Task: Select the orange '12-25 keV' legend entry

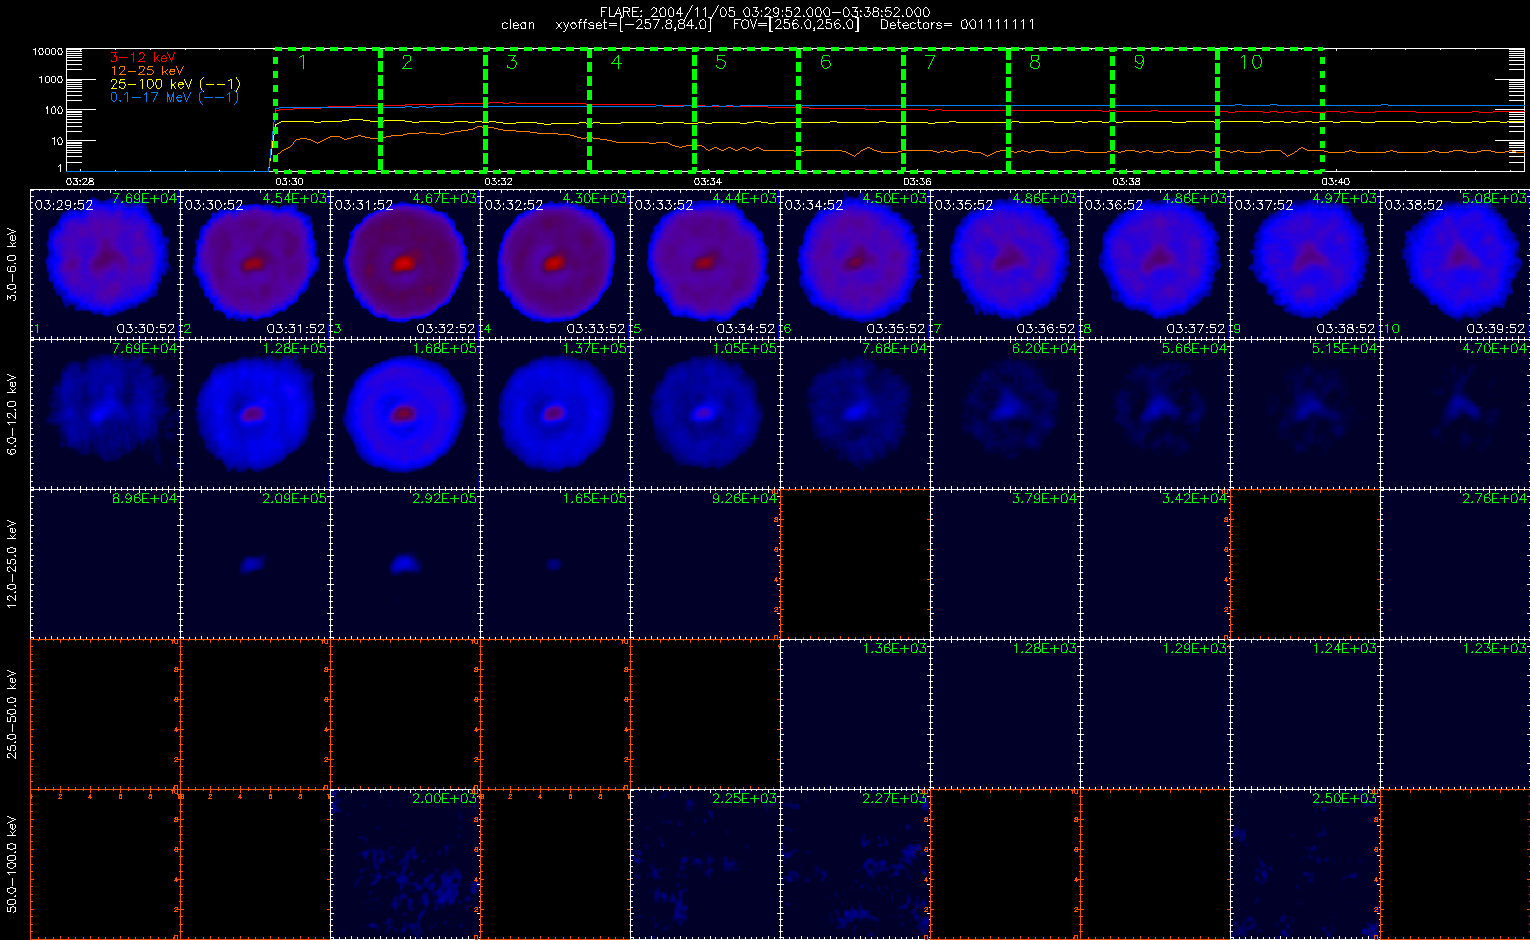Action: pyautogui.click(x=146, y=71)
